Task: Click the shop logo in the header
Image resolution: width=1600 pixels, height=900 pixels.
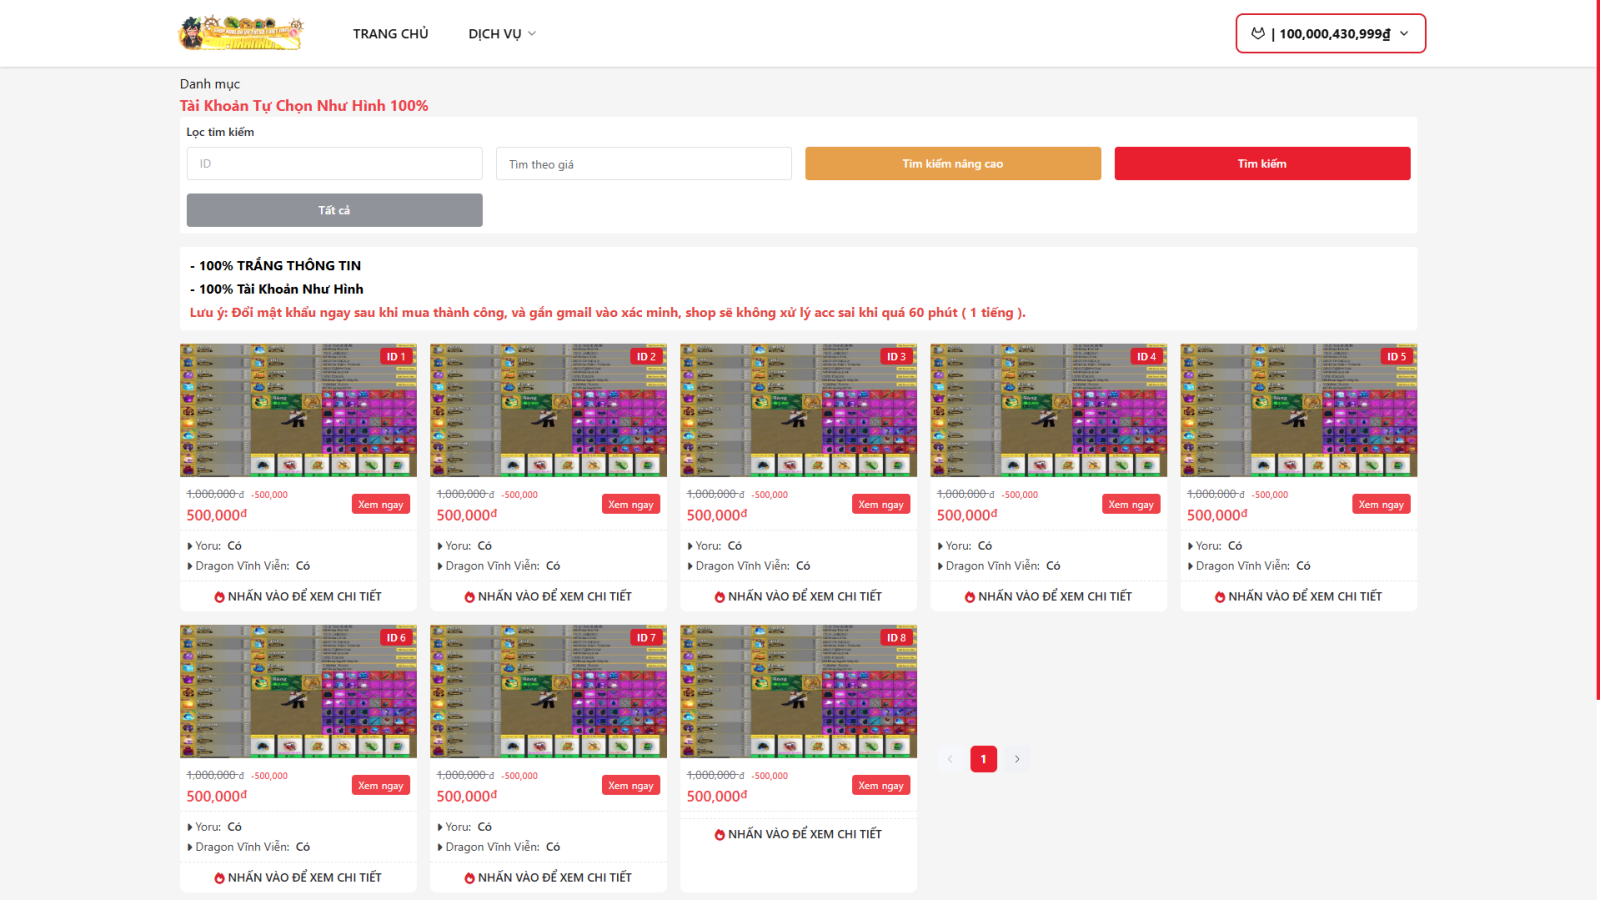Action: point(241,33)
